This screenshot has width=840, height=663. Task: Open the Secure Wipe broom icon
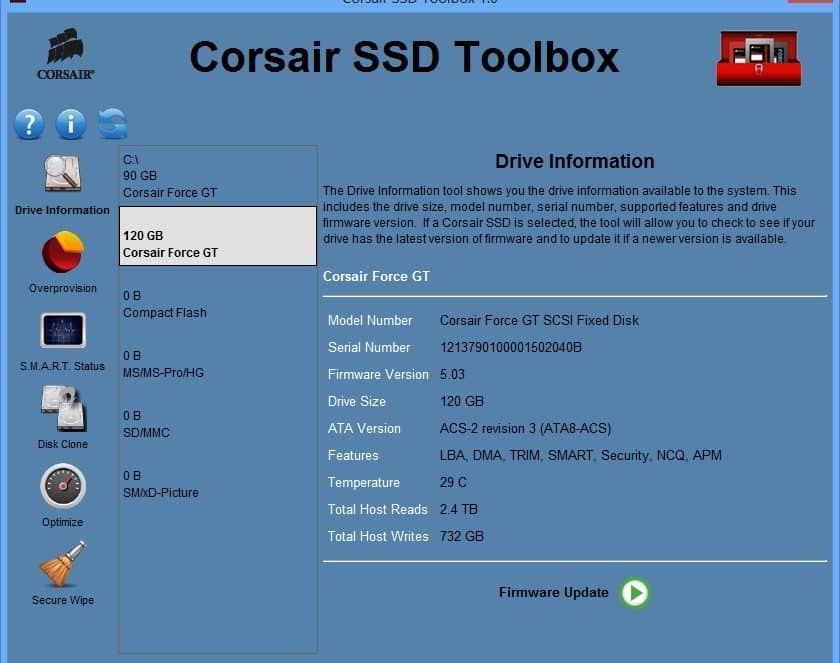coord(63,564)
